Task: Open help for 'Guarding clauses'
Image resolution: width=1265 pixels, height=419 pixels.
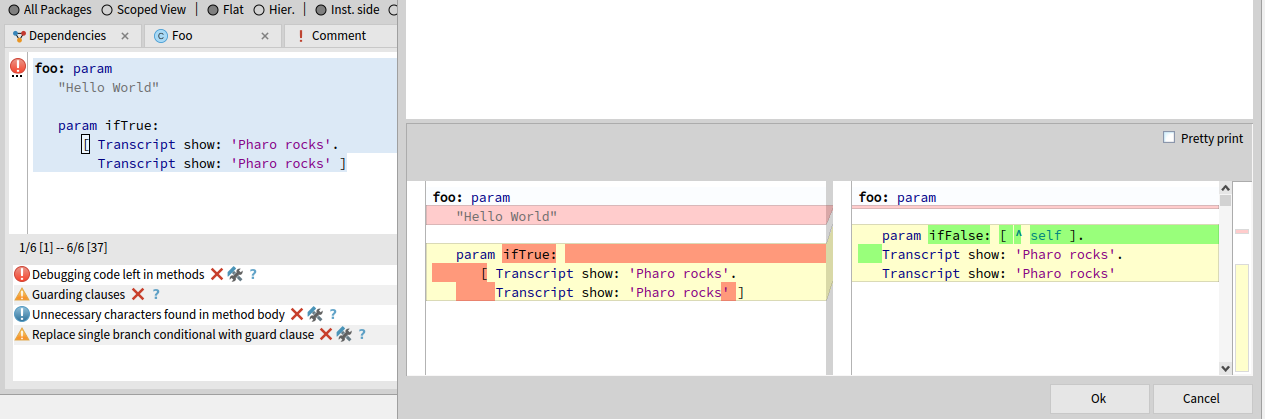Action: pos(155,294)
